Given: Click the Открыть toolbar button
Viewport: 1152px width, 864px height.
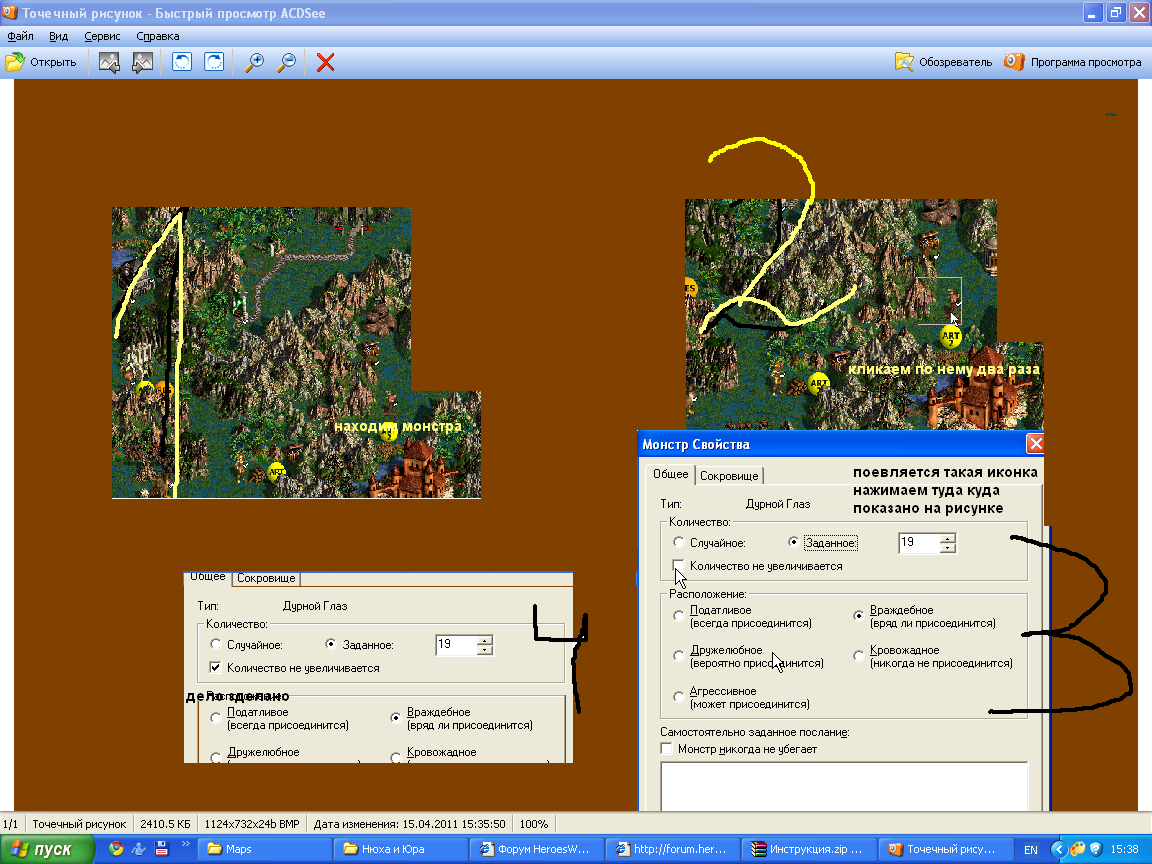Looking at the screenshot, I should tap(41, 62).
